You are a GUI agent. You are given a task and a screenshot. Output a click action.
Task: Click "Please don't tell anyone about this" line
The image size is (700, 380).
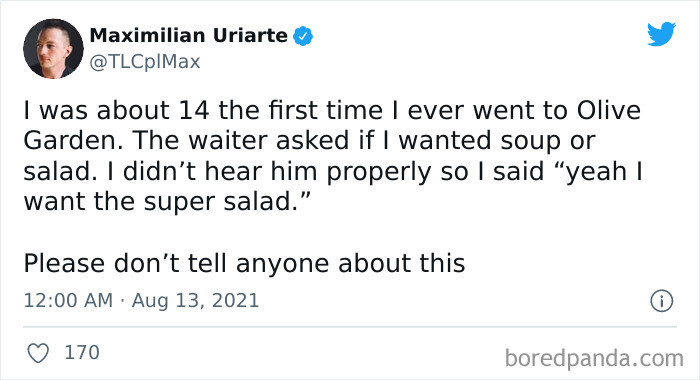(244, 263)
